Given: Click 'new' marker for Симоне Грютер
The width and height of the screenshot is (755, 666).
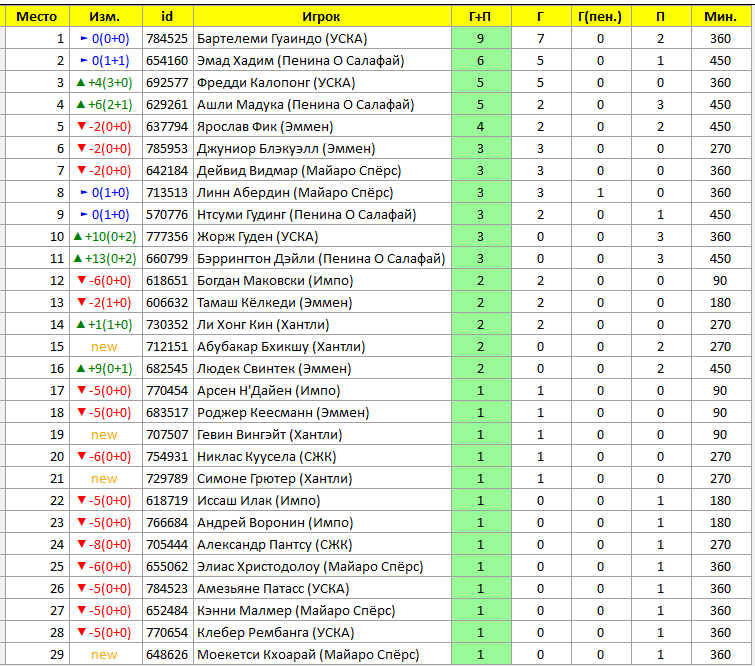Looking at the screenshot, I should pyautogui.click(x=104, y=479).
